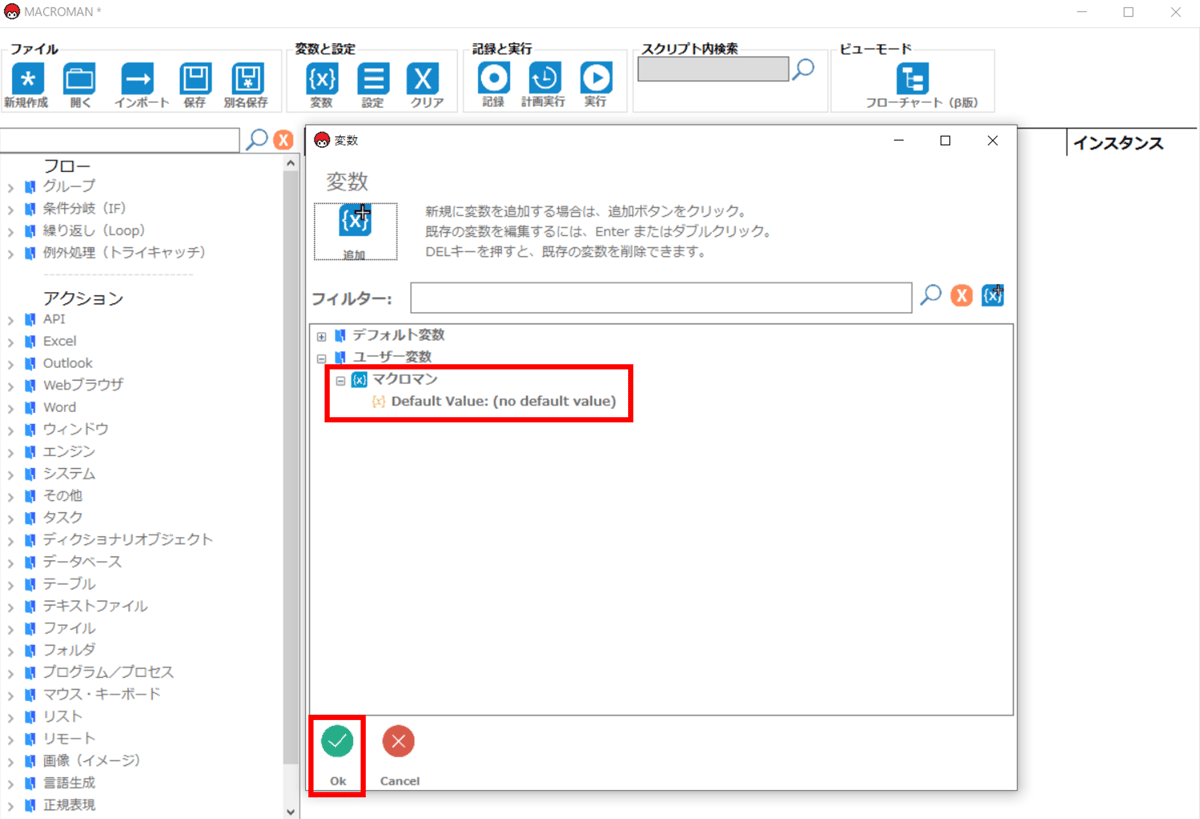Viewport: 1200px width, 819px height.
Task: Select the Outlook tree item
Action: pos(67,363)
